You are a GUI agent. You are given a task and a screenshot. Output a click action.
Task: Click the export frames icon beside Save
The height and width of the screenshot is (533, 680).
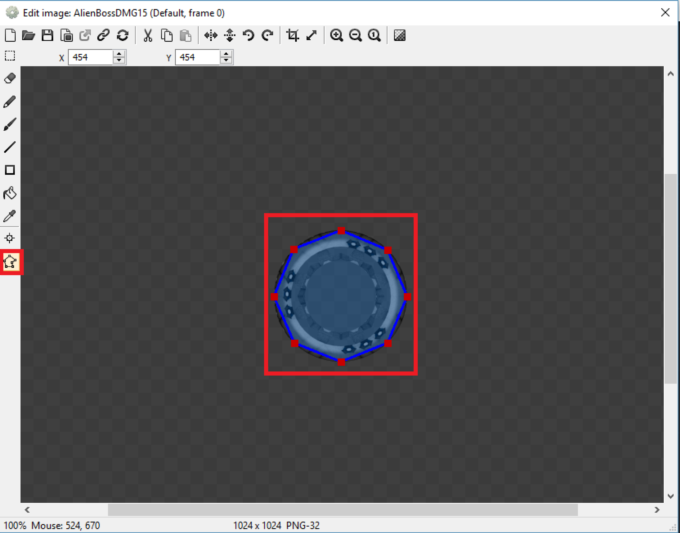(x=66, y=35)
